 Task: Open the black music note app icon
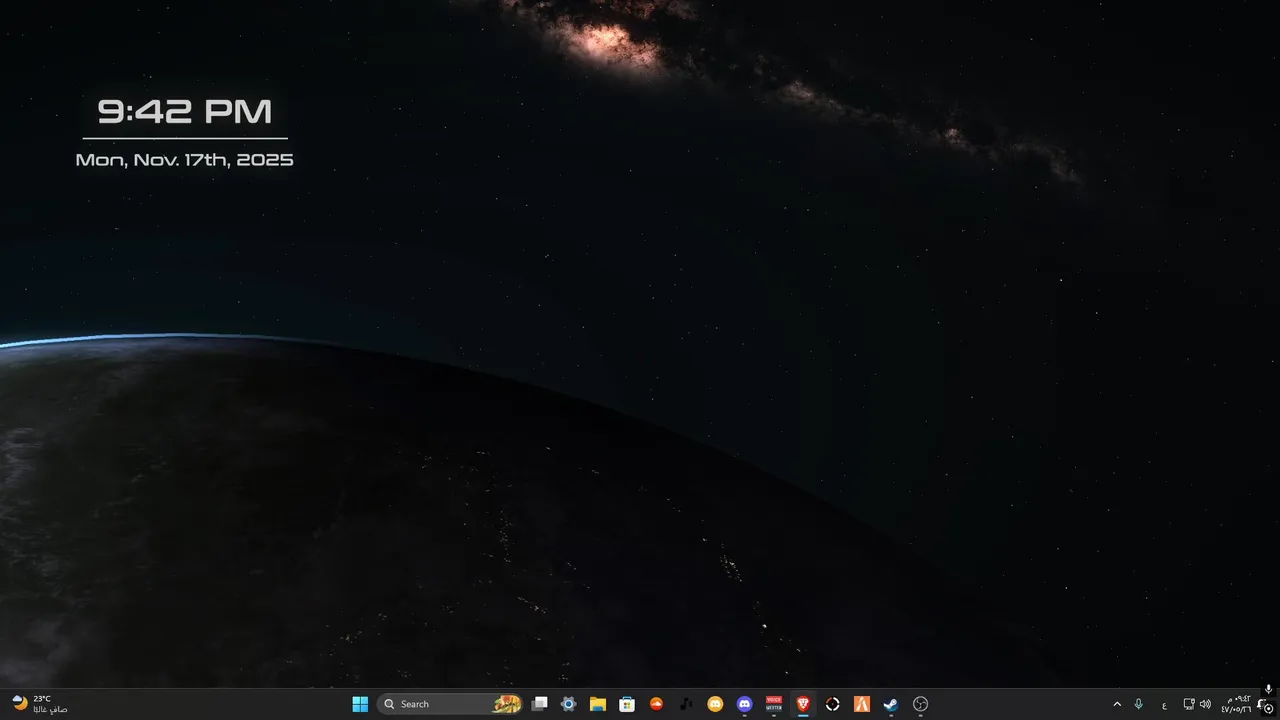[x=686, y=704]
